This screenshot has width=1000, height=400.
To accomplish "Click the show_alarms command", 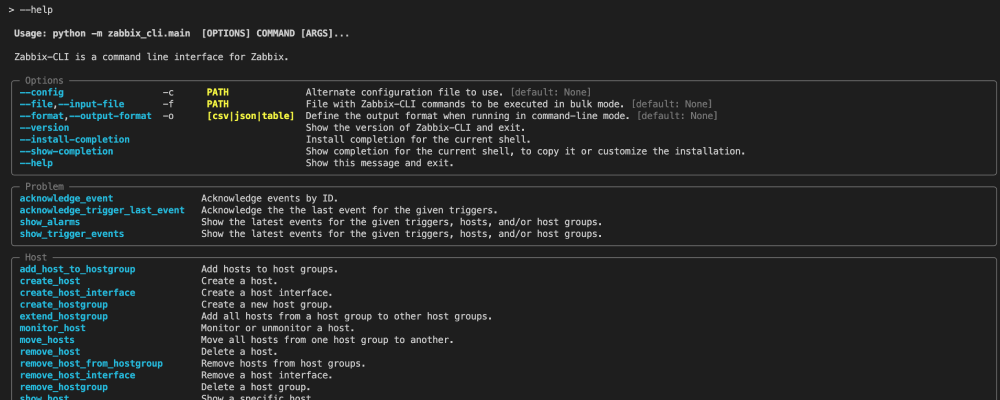I will pos(50,222).
